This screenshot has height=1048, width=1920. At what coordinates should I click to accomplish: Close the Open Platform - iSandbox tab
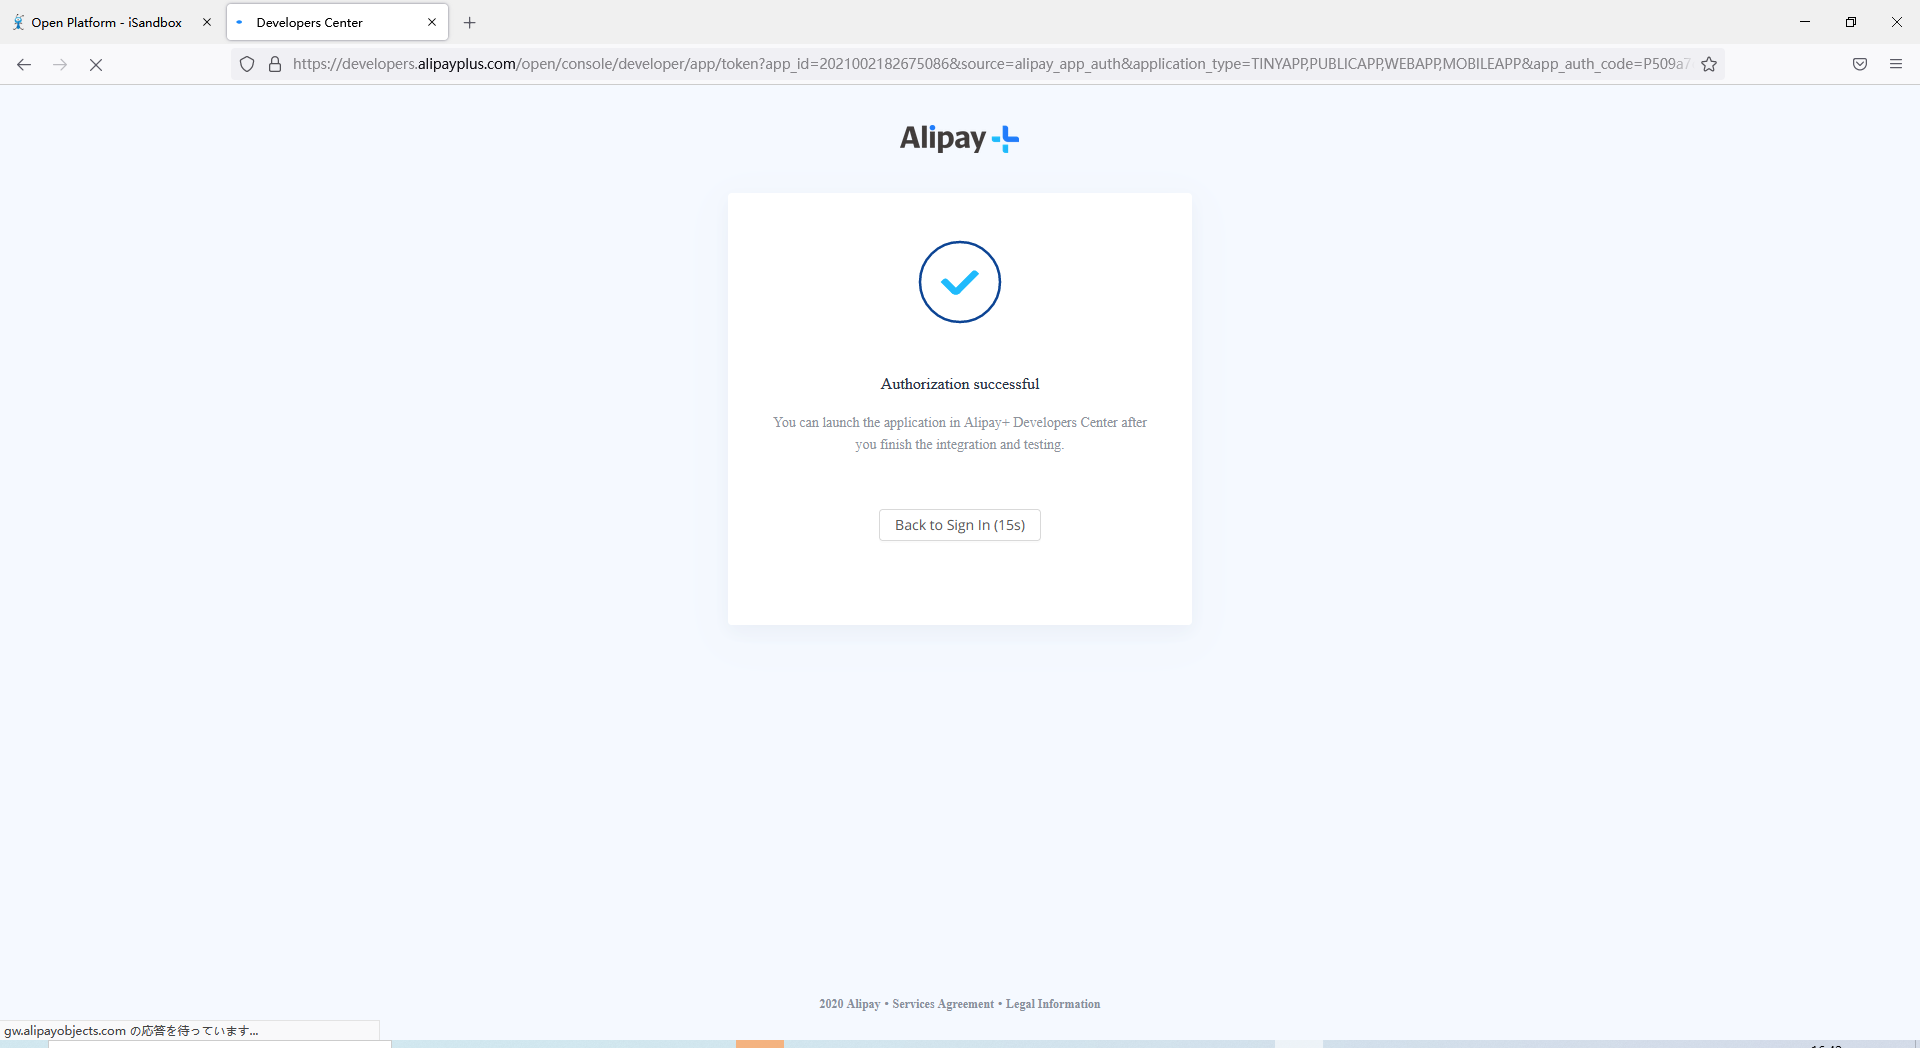click(207, 22)
